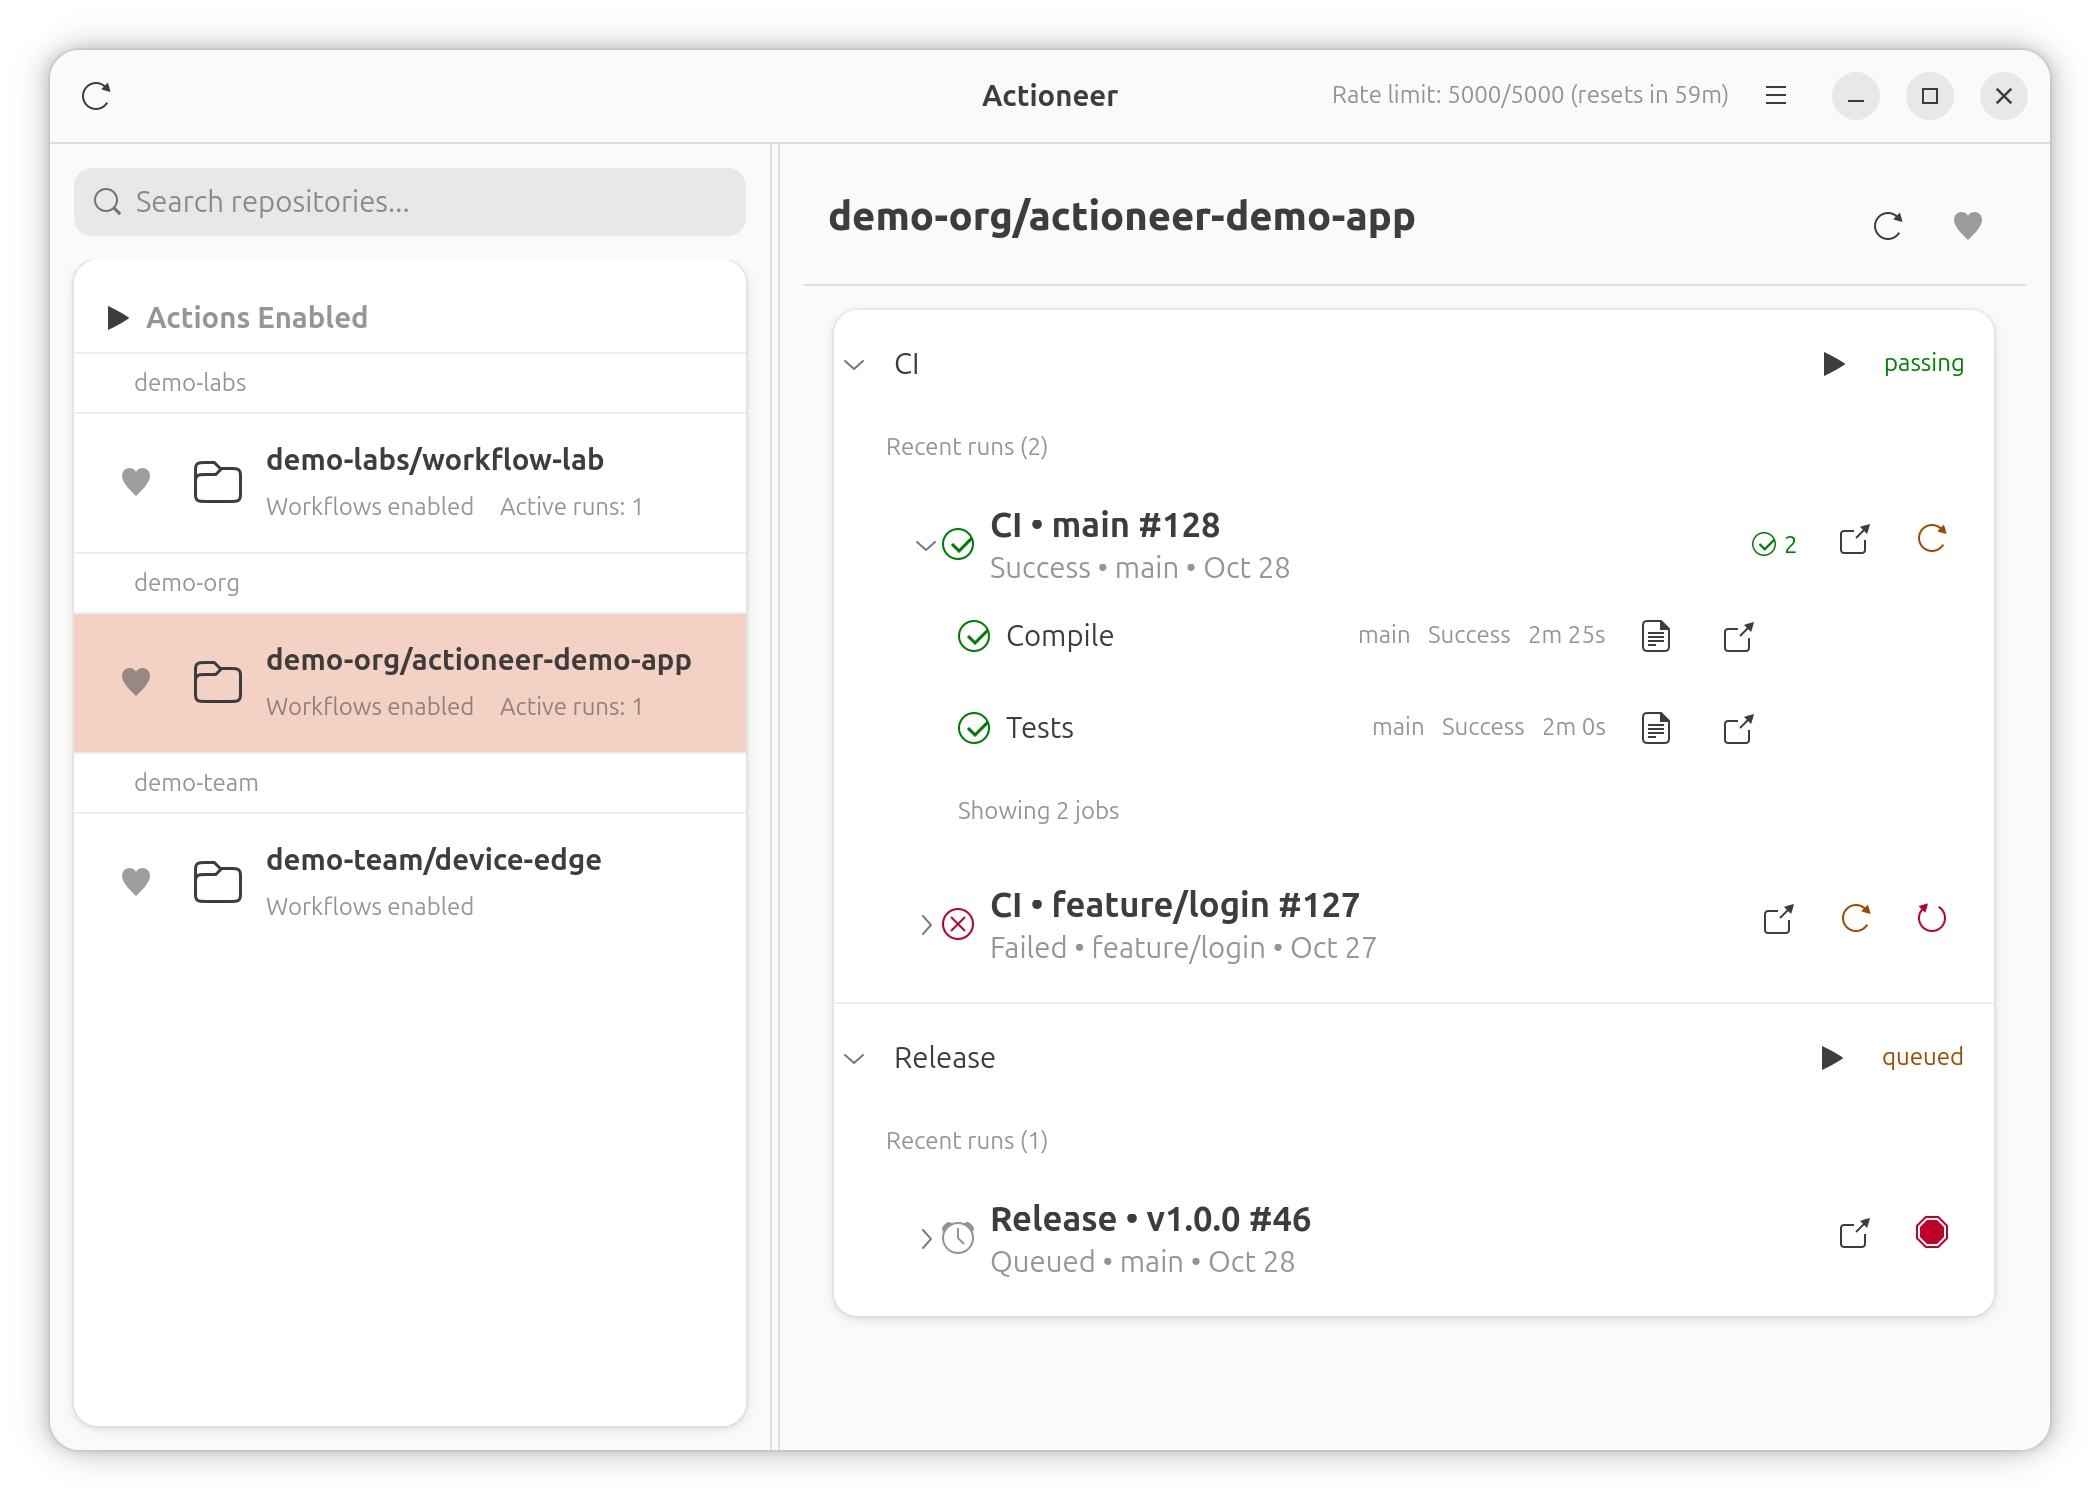Click the Search repositories field
Screen dimensions: 2100x1500
409,201
